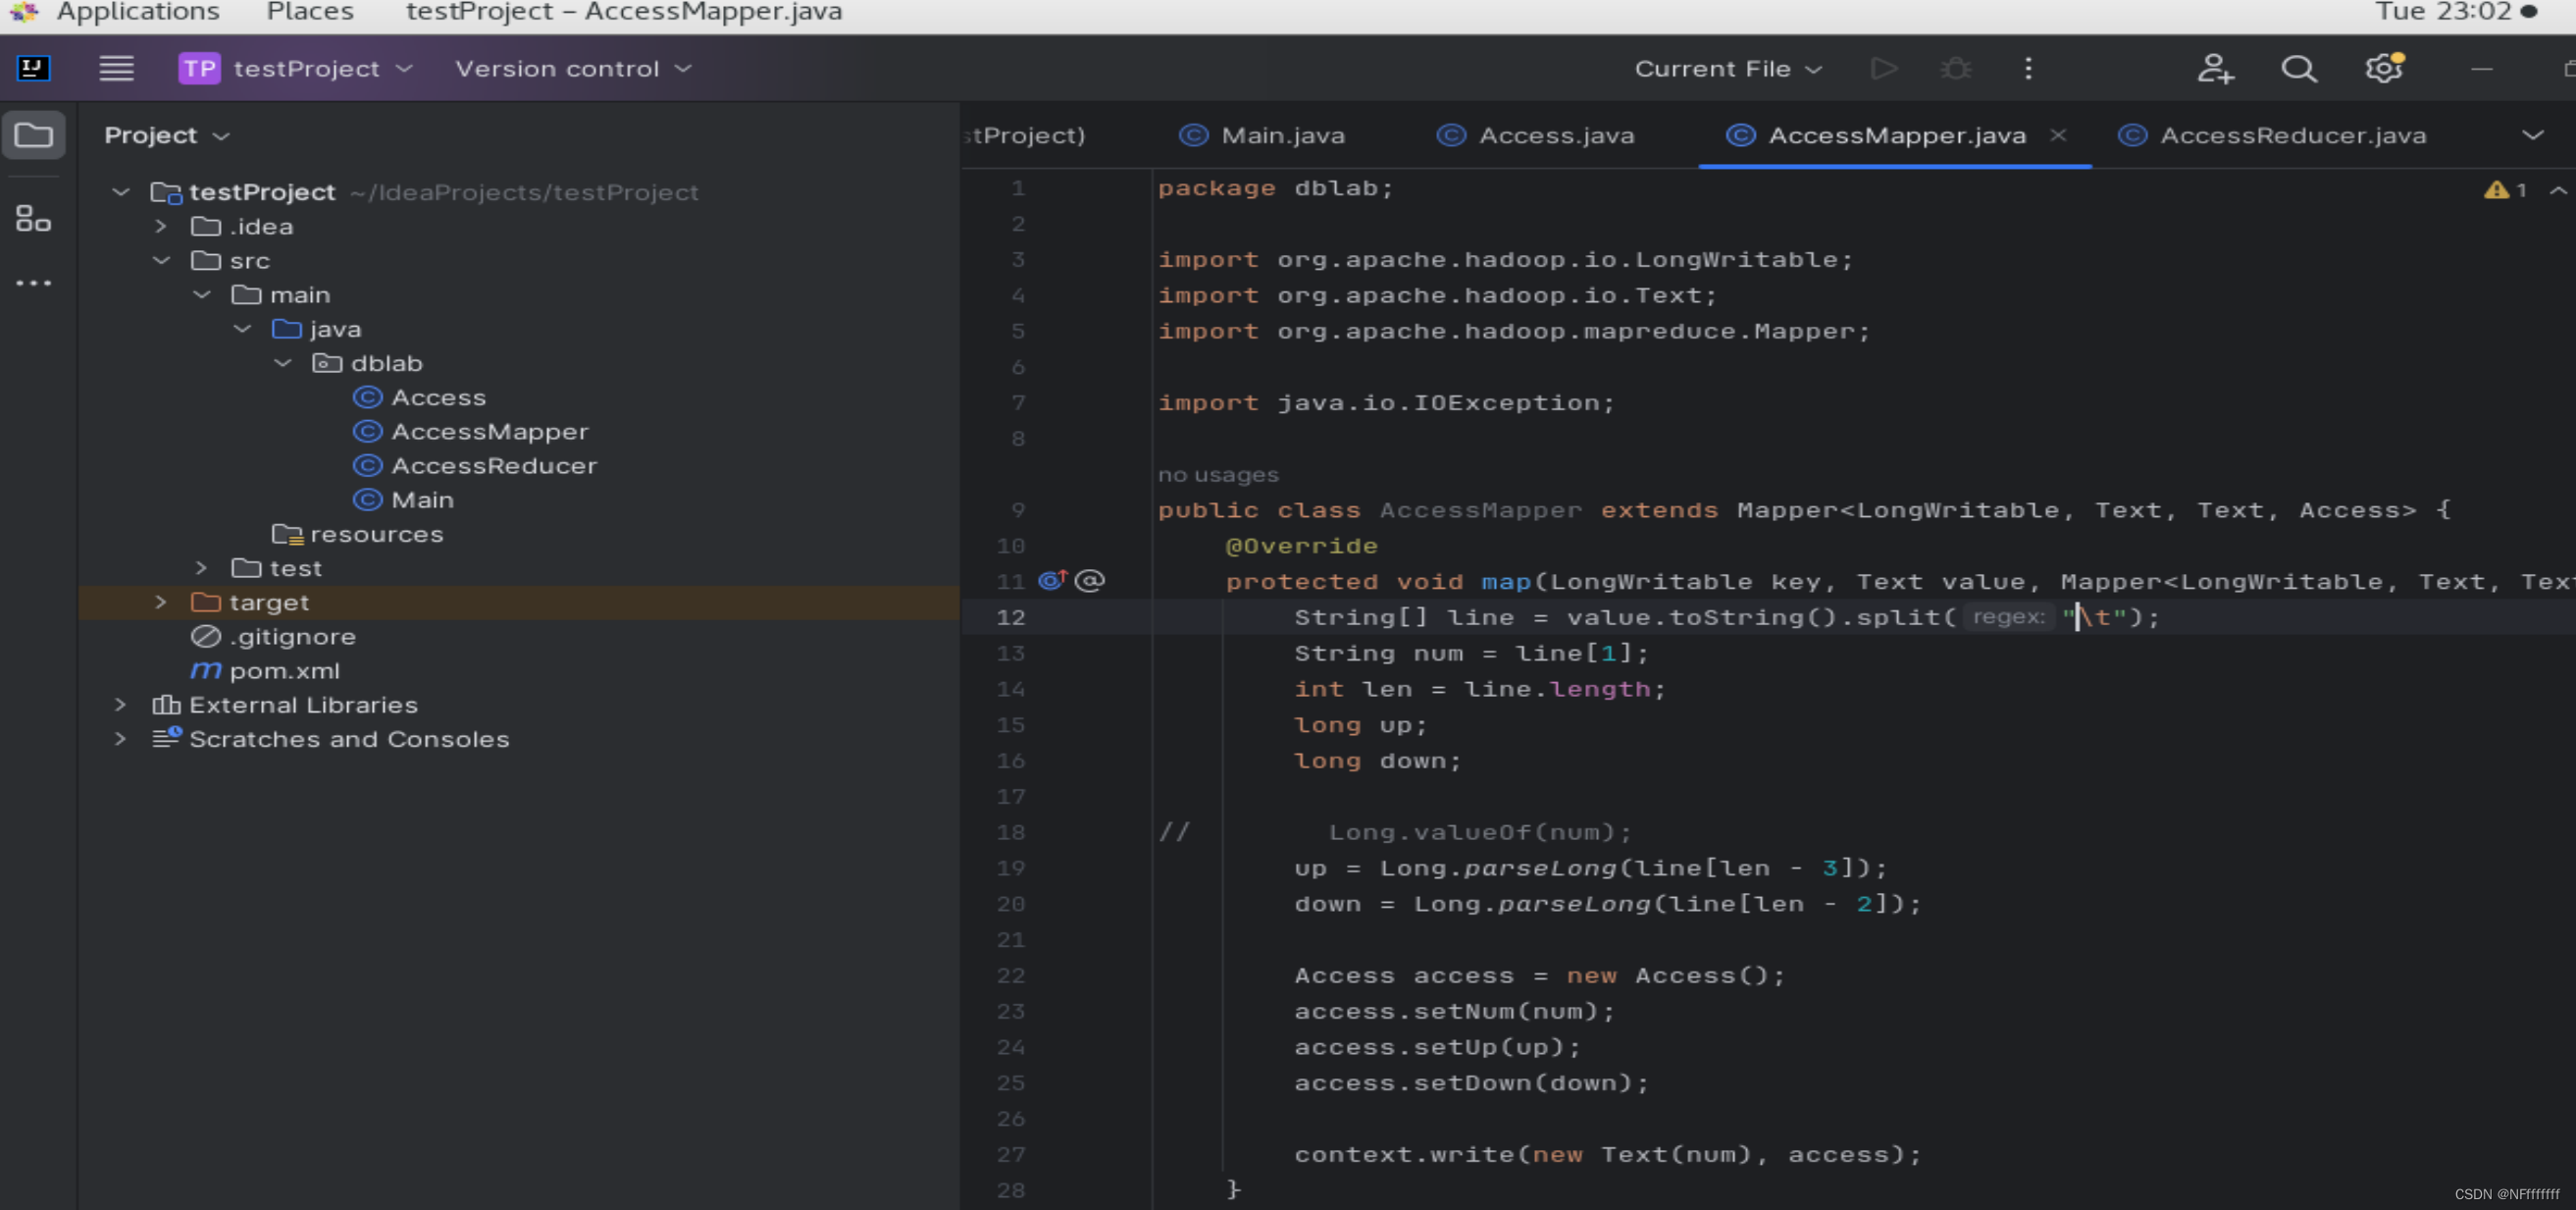Click the recursive call gutter icon on line 11
Viewport: 2576px width, 1210px height.
tap(1089, 580)
